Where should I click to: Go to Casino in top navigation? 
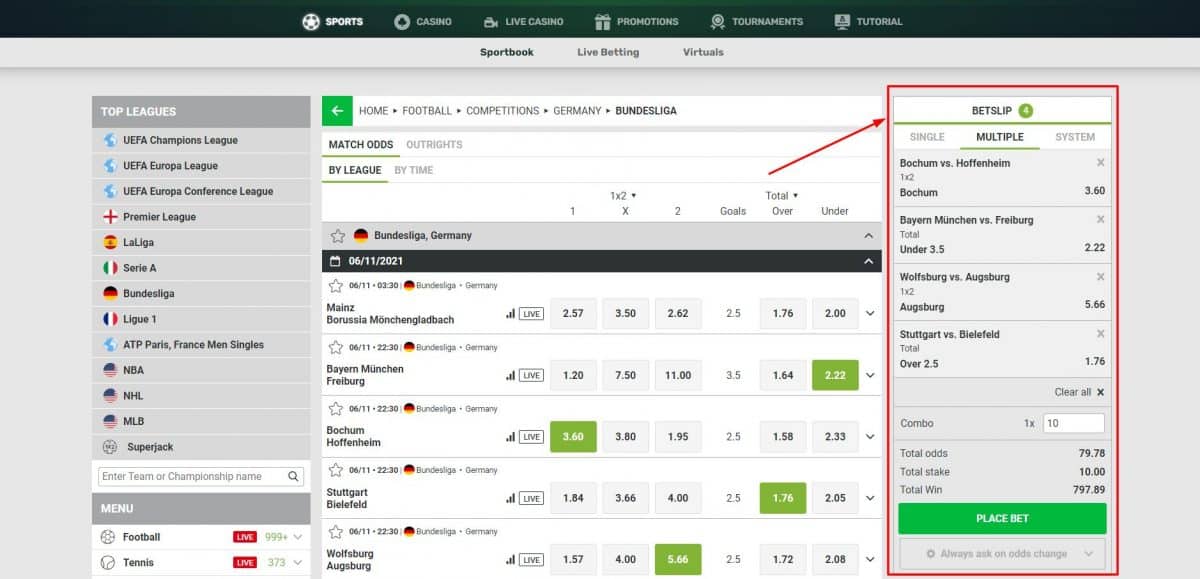(423, 21)
